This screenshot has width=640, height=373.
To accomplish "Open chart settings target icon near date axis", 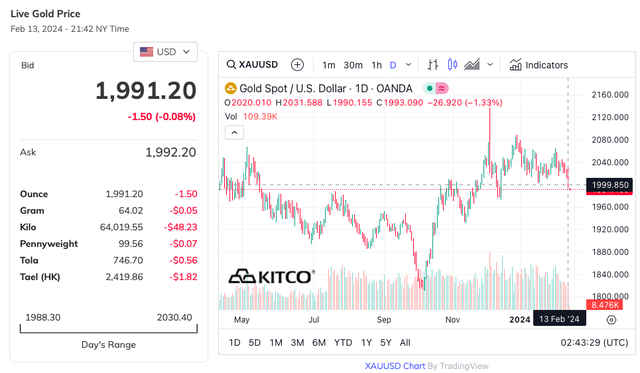I will coord(611,320).
